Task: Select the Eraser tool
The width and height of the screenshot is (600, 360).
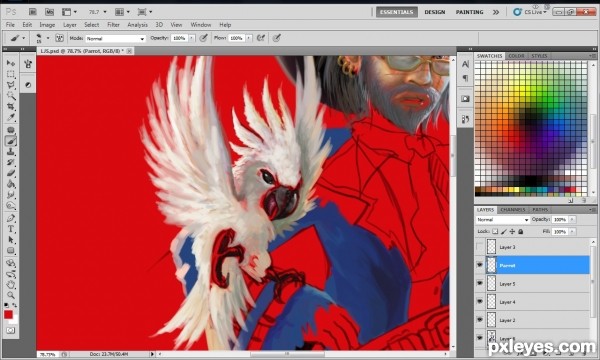Action: pos(11,173)
